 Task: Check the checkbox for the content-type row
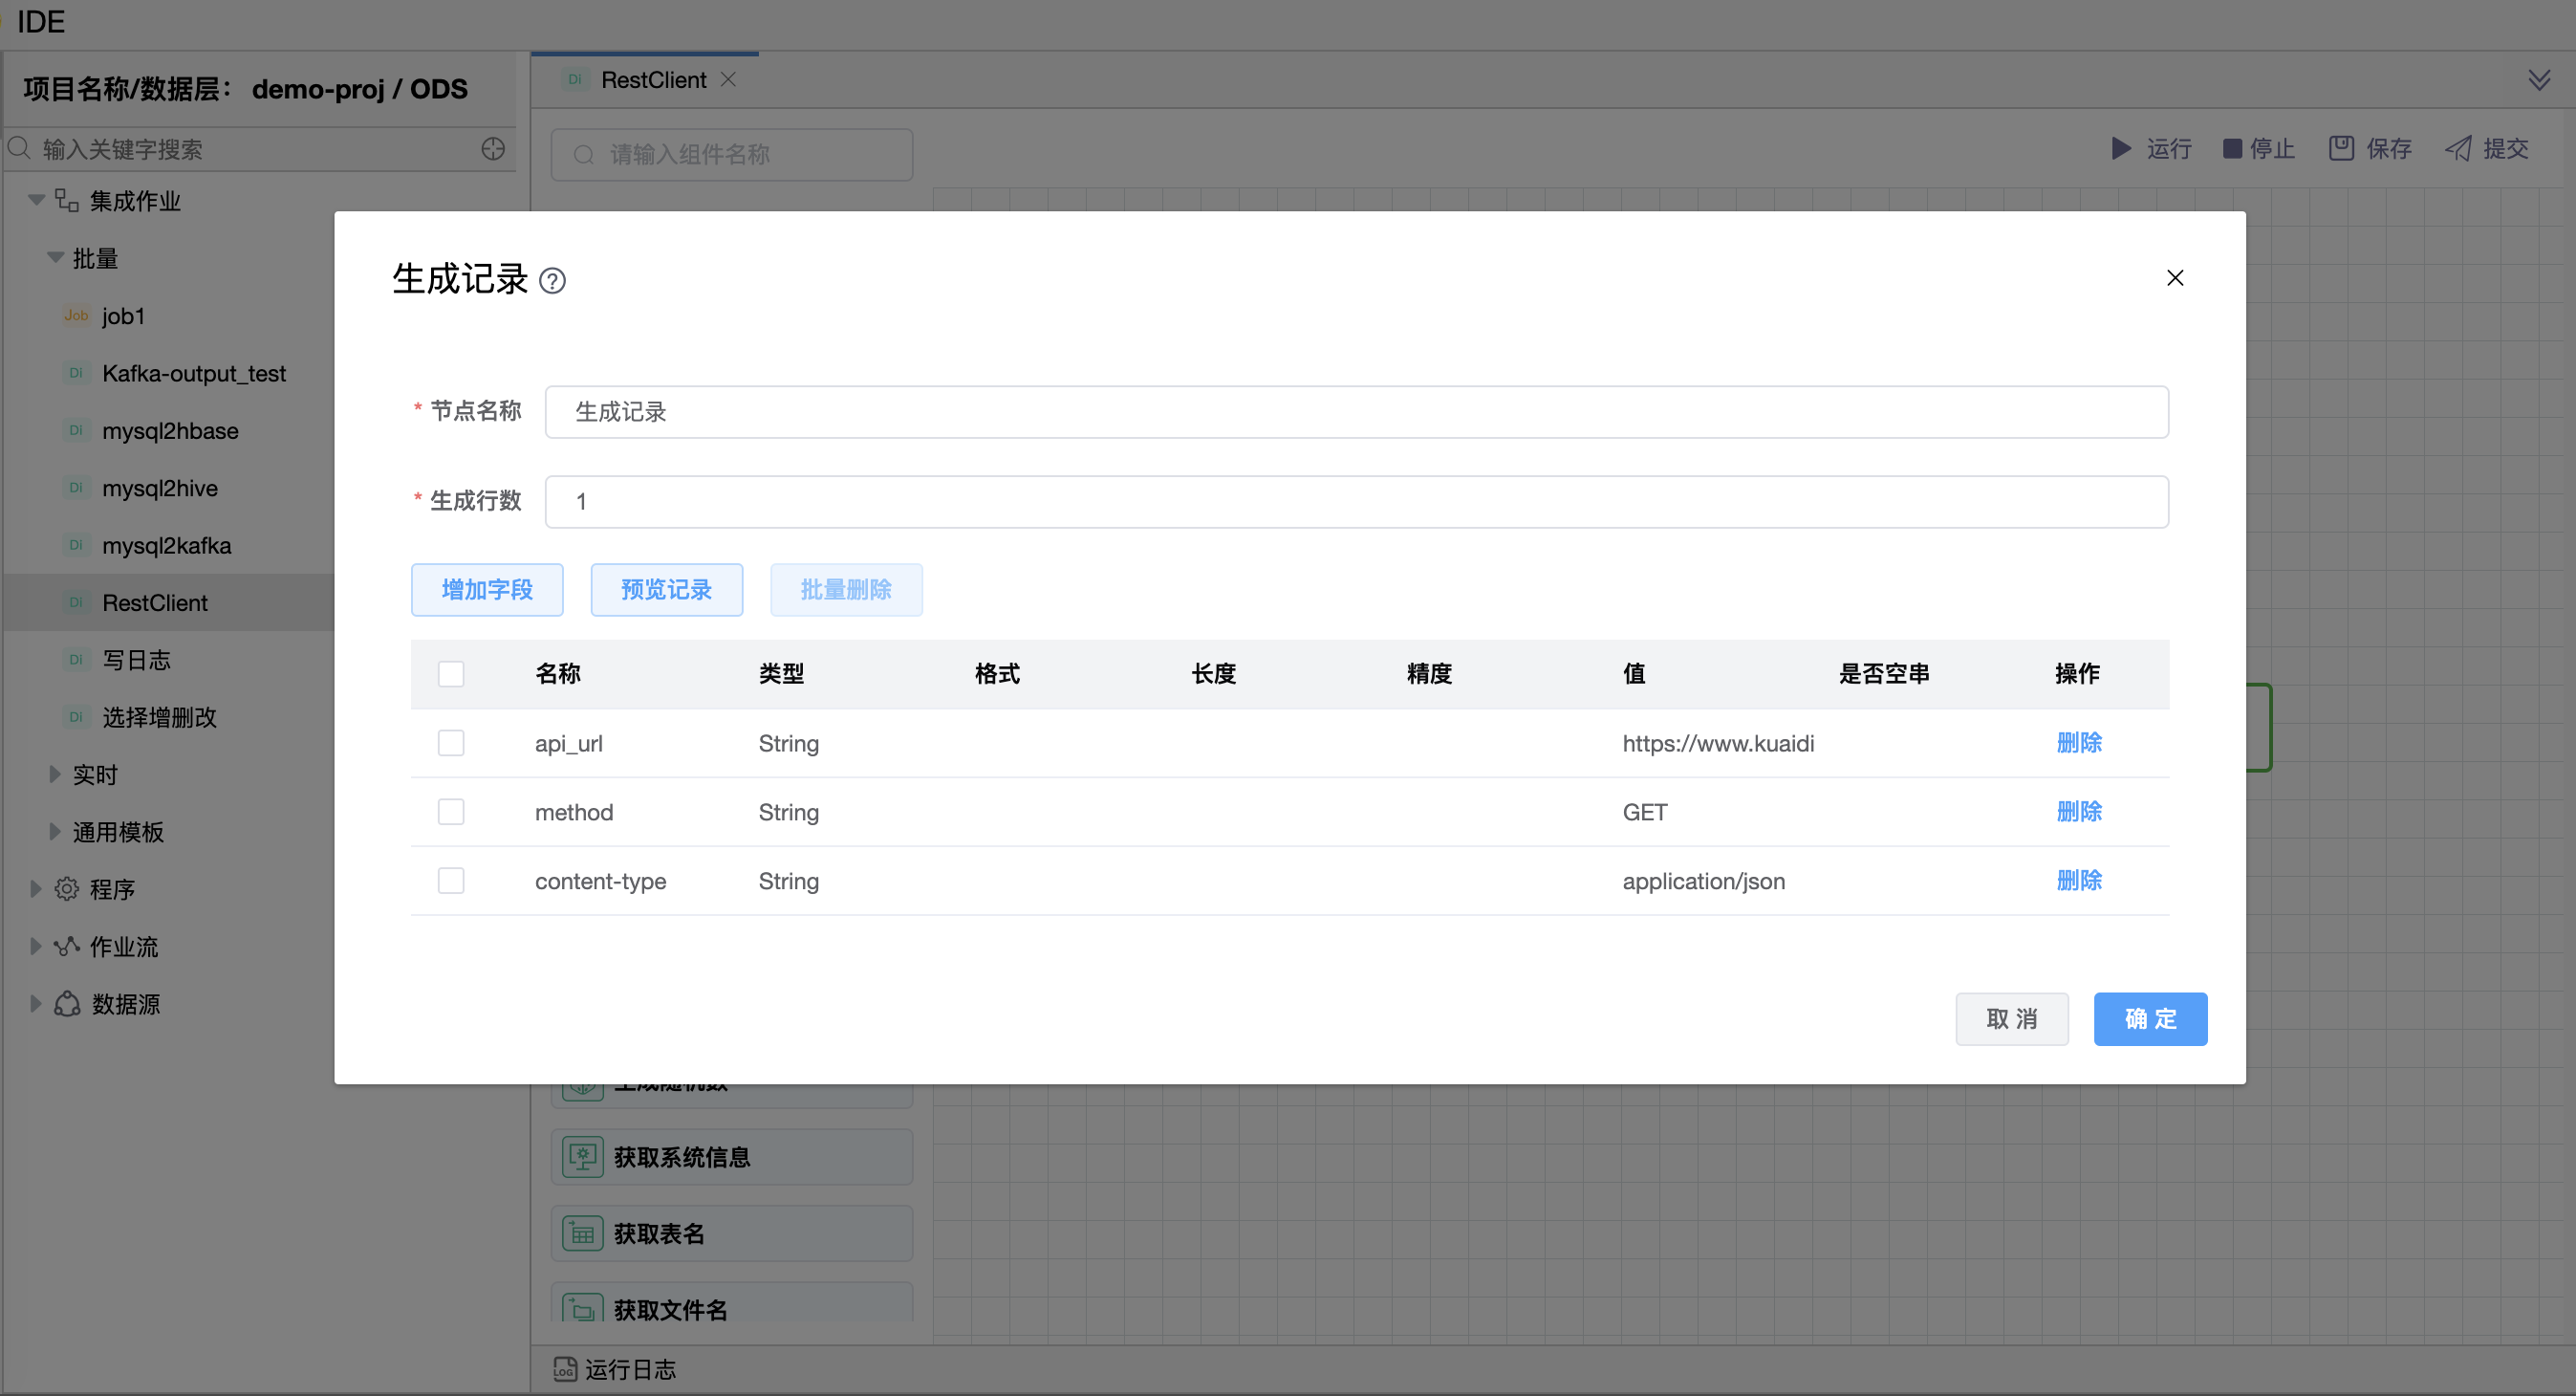[x=451, y=880]
